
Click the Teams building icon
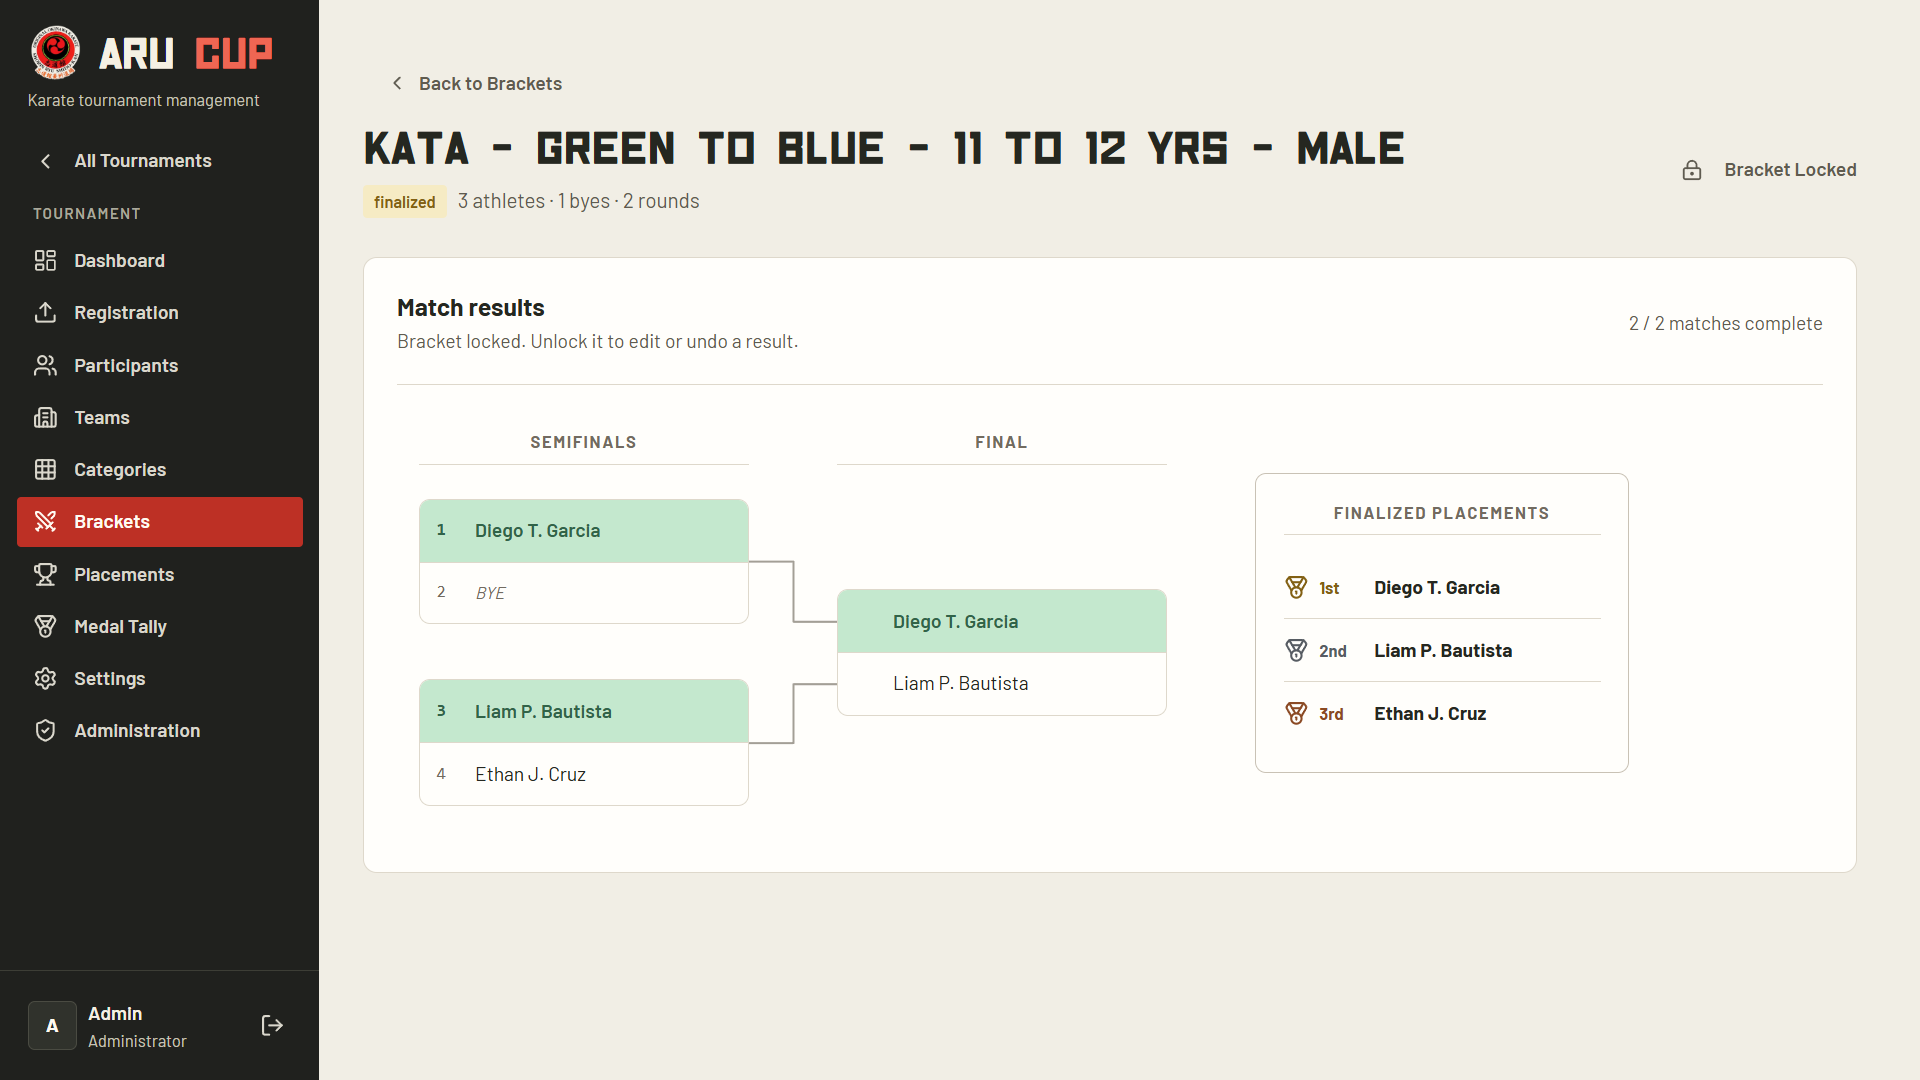click(x=45, y=418)
